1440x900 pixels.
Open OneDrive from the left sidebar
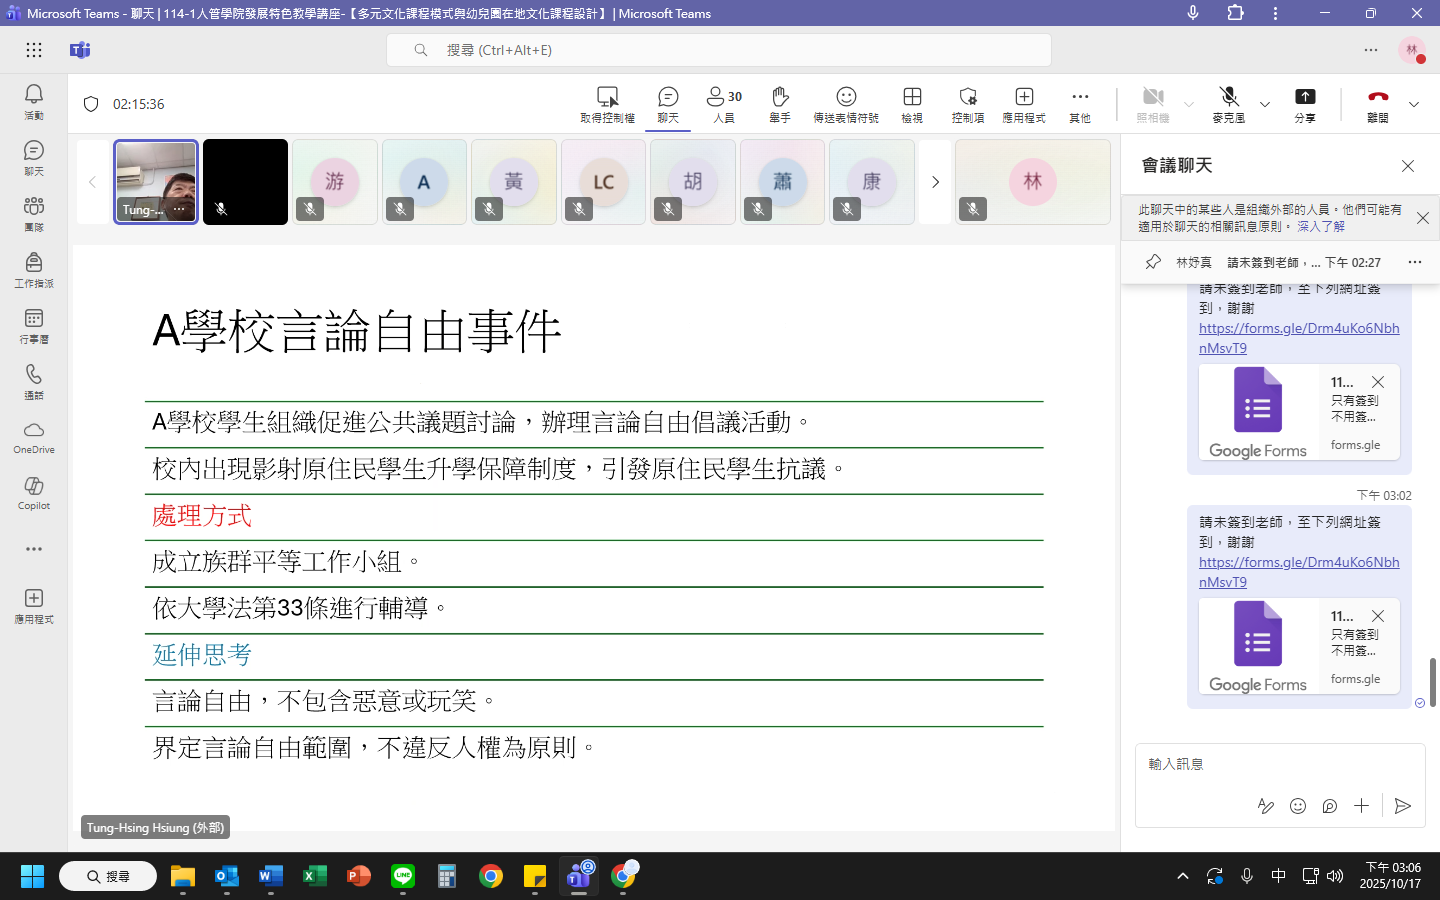click(x=34, y=436)
